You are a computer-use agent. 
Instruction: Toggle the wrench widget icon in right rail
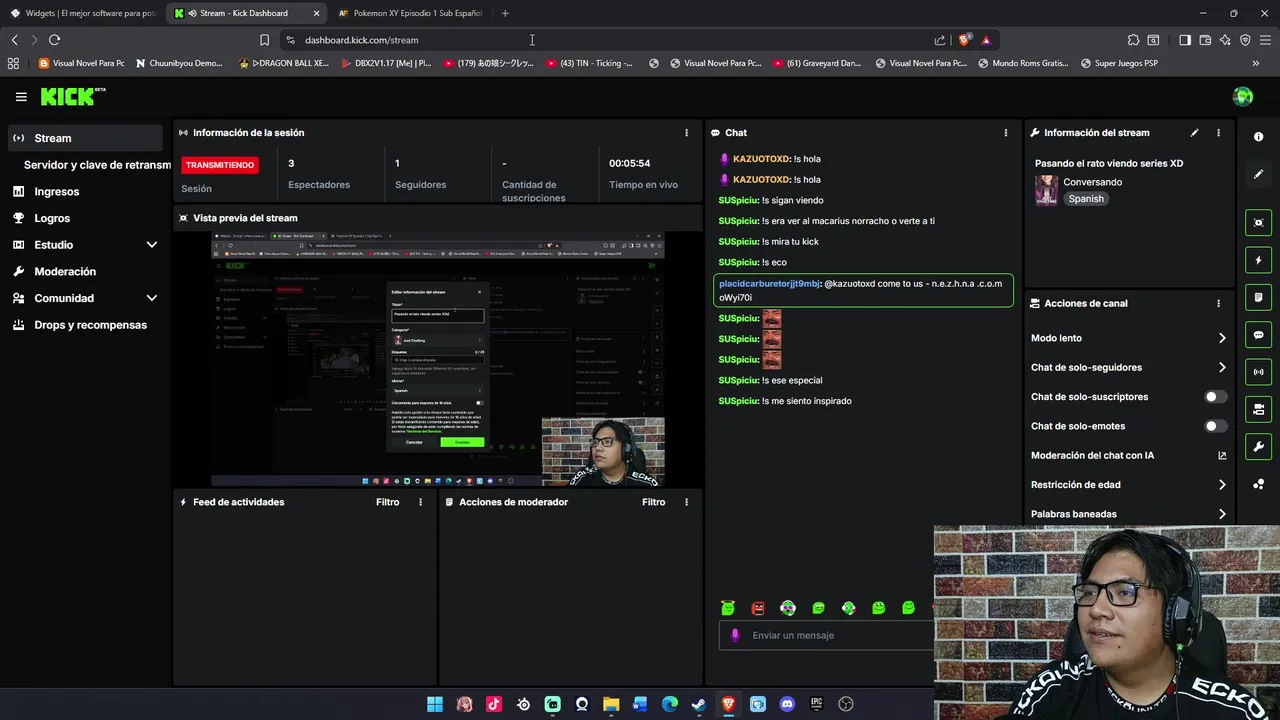pyautogui.click(x=1258, y=447)
